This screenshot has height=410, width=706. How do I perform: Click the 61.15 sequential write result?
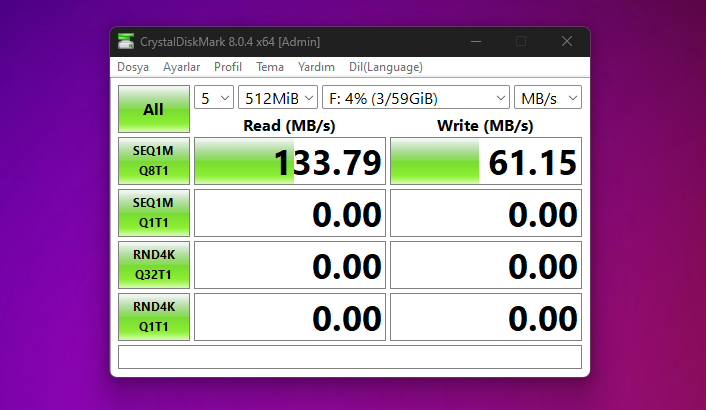(x=486, y=161)
